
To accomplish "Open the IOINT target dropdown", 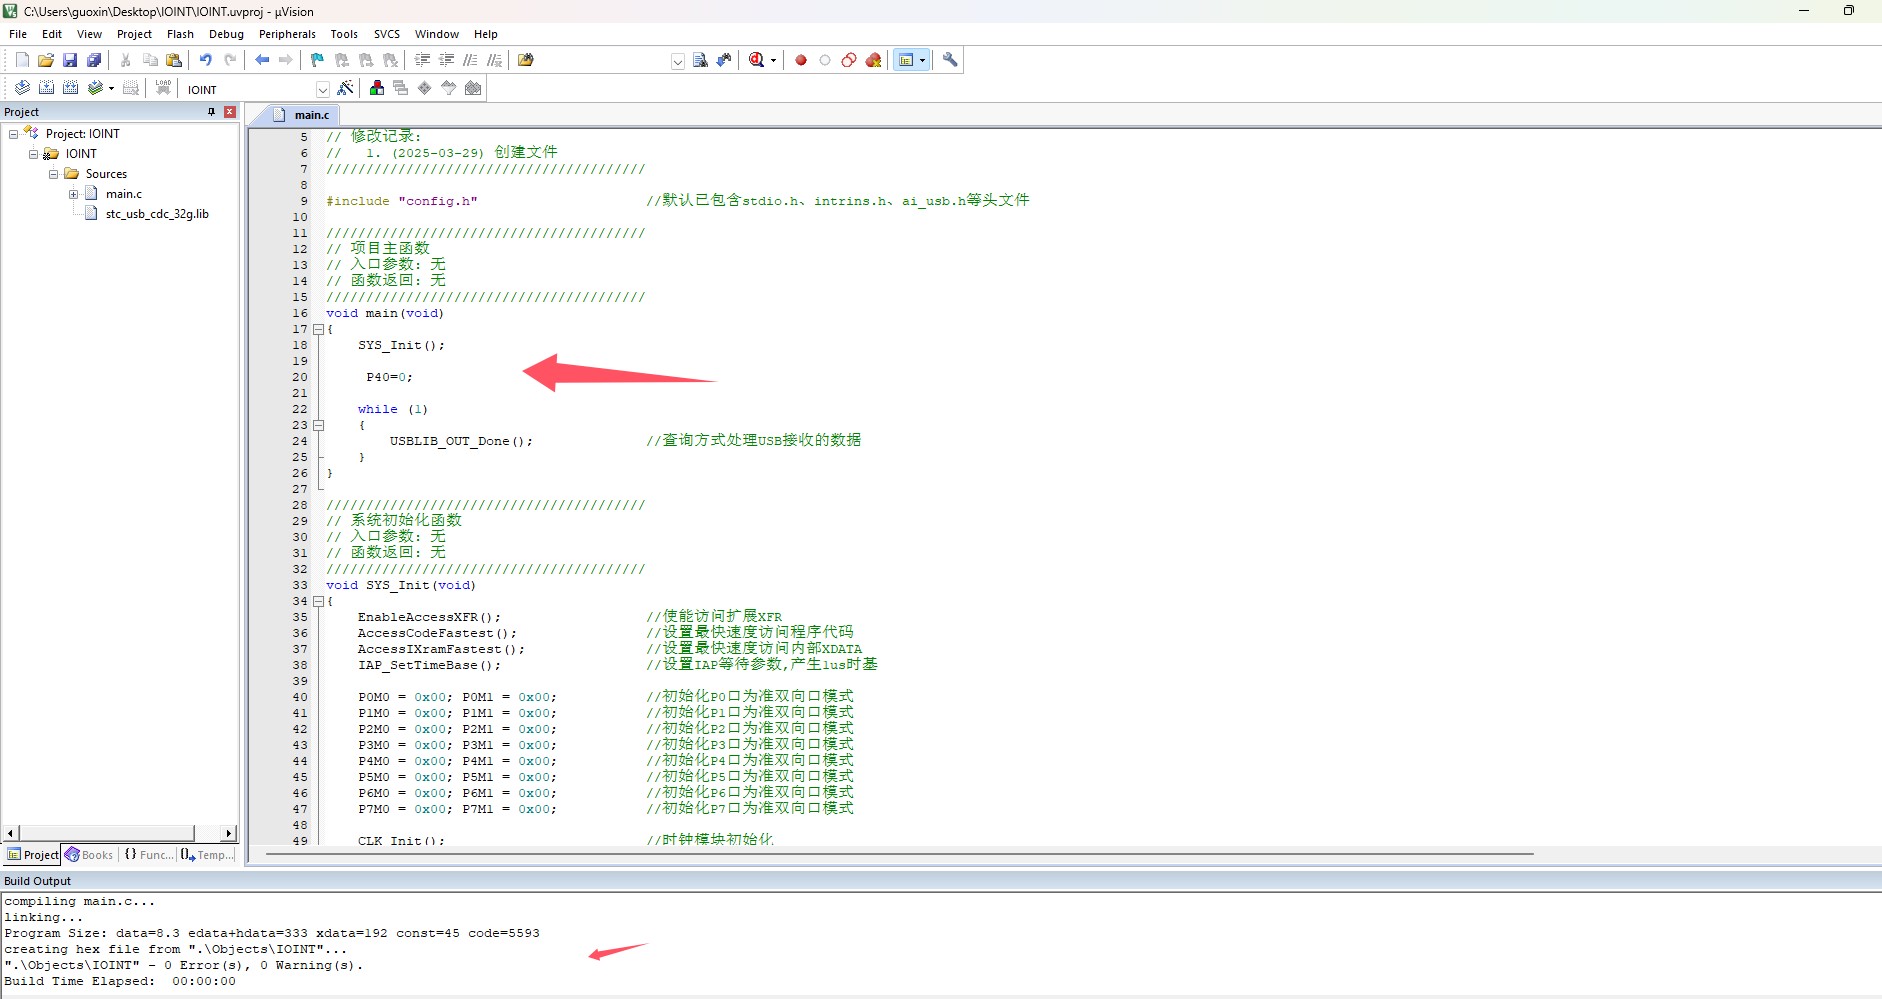I will tap(322, 89).
